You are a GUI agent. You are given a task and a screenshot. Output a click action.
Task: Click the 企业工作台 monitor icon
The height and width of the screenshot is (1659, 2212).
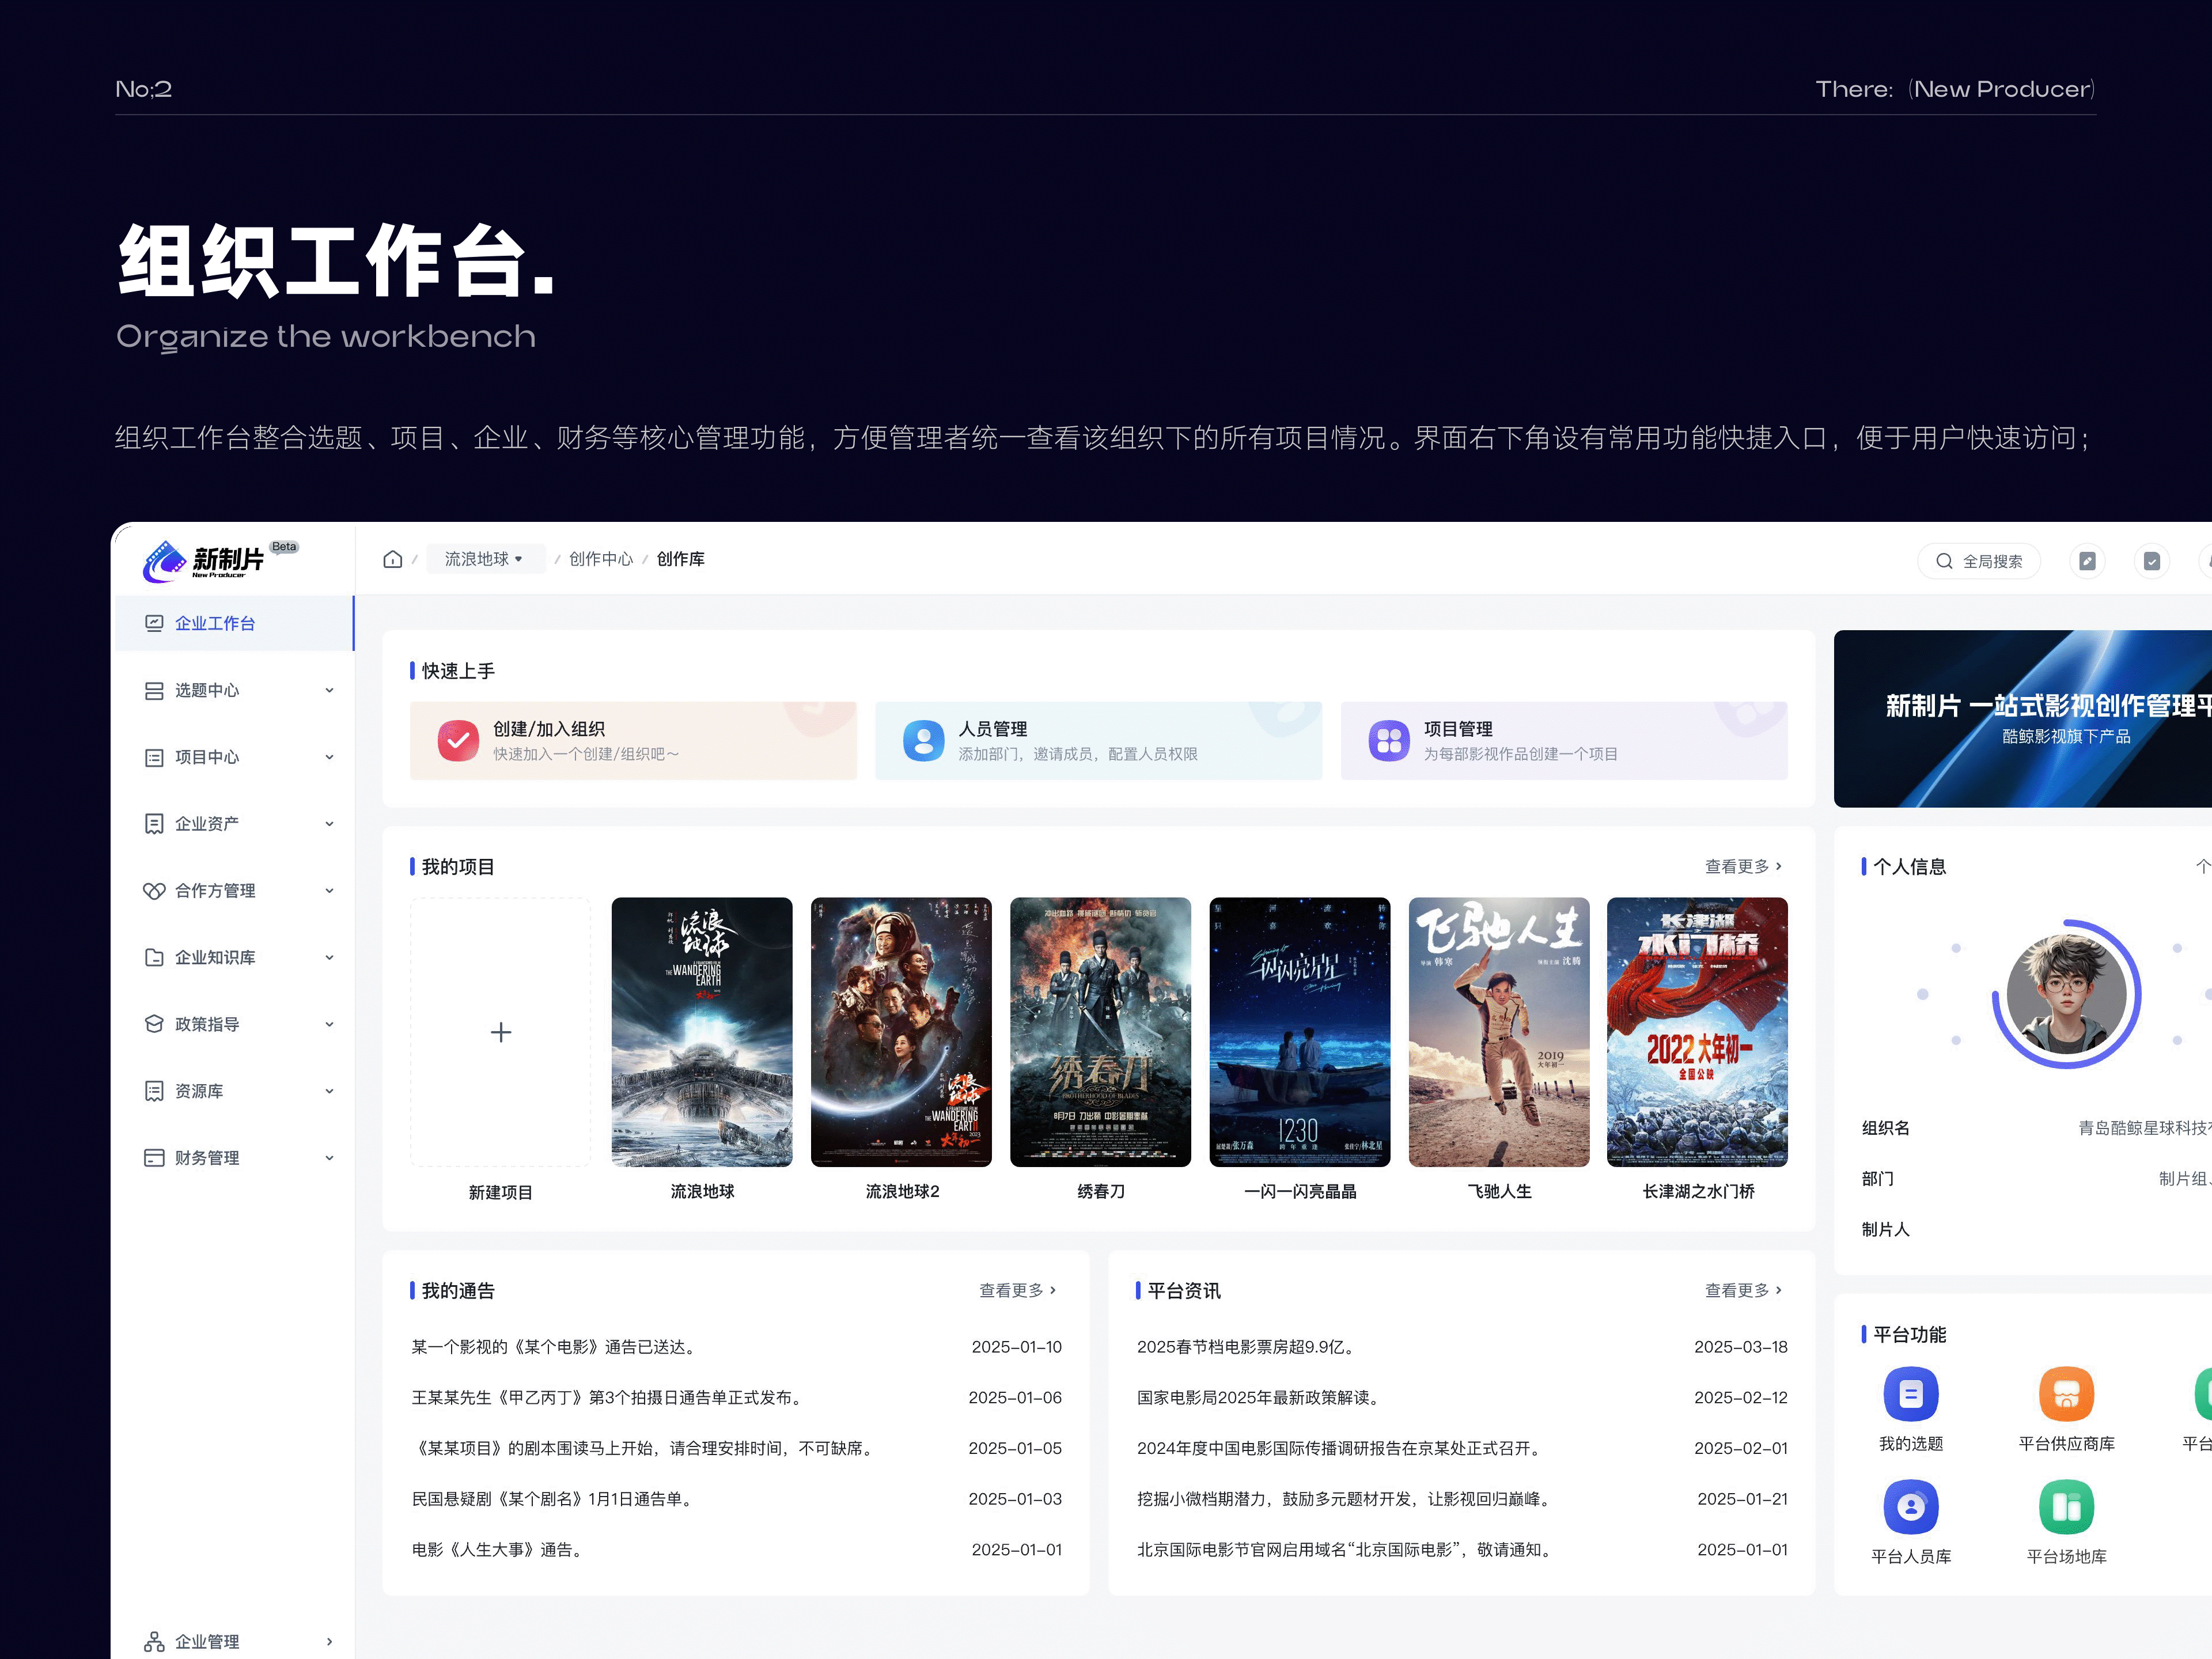(154, 623)
